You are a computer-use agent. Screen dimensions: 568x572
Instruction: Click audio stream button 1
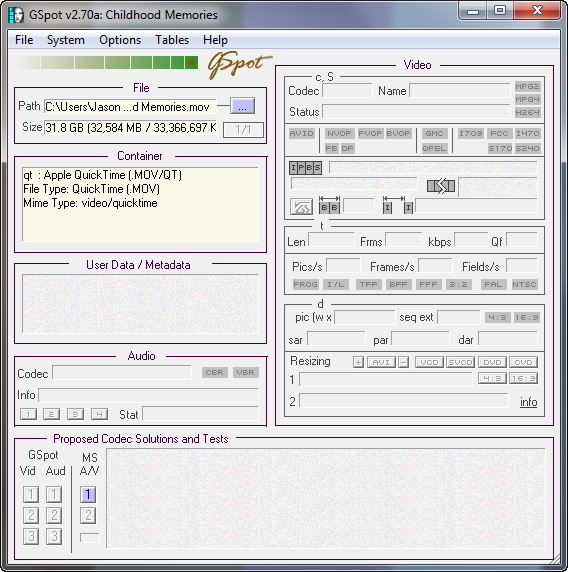(x=28, y=414)
